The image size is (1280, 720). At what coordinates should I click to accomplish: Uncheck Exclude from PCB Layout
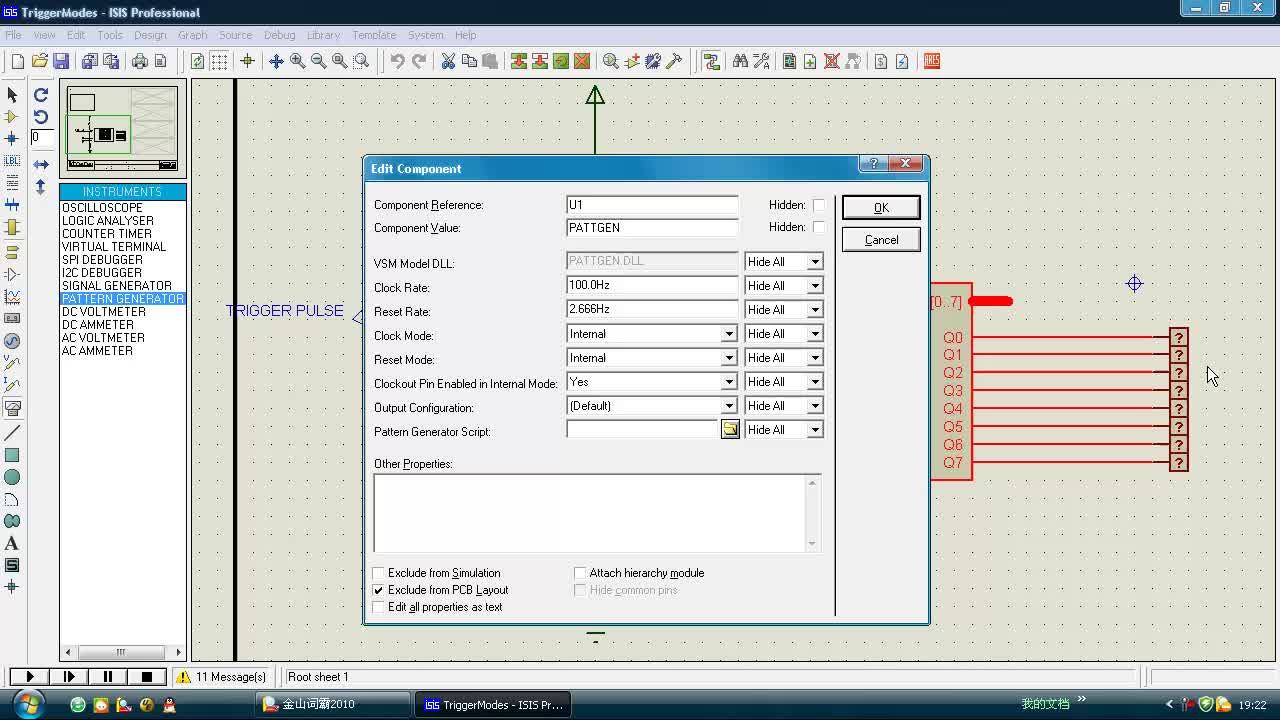pos(379,590)
